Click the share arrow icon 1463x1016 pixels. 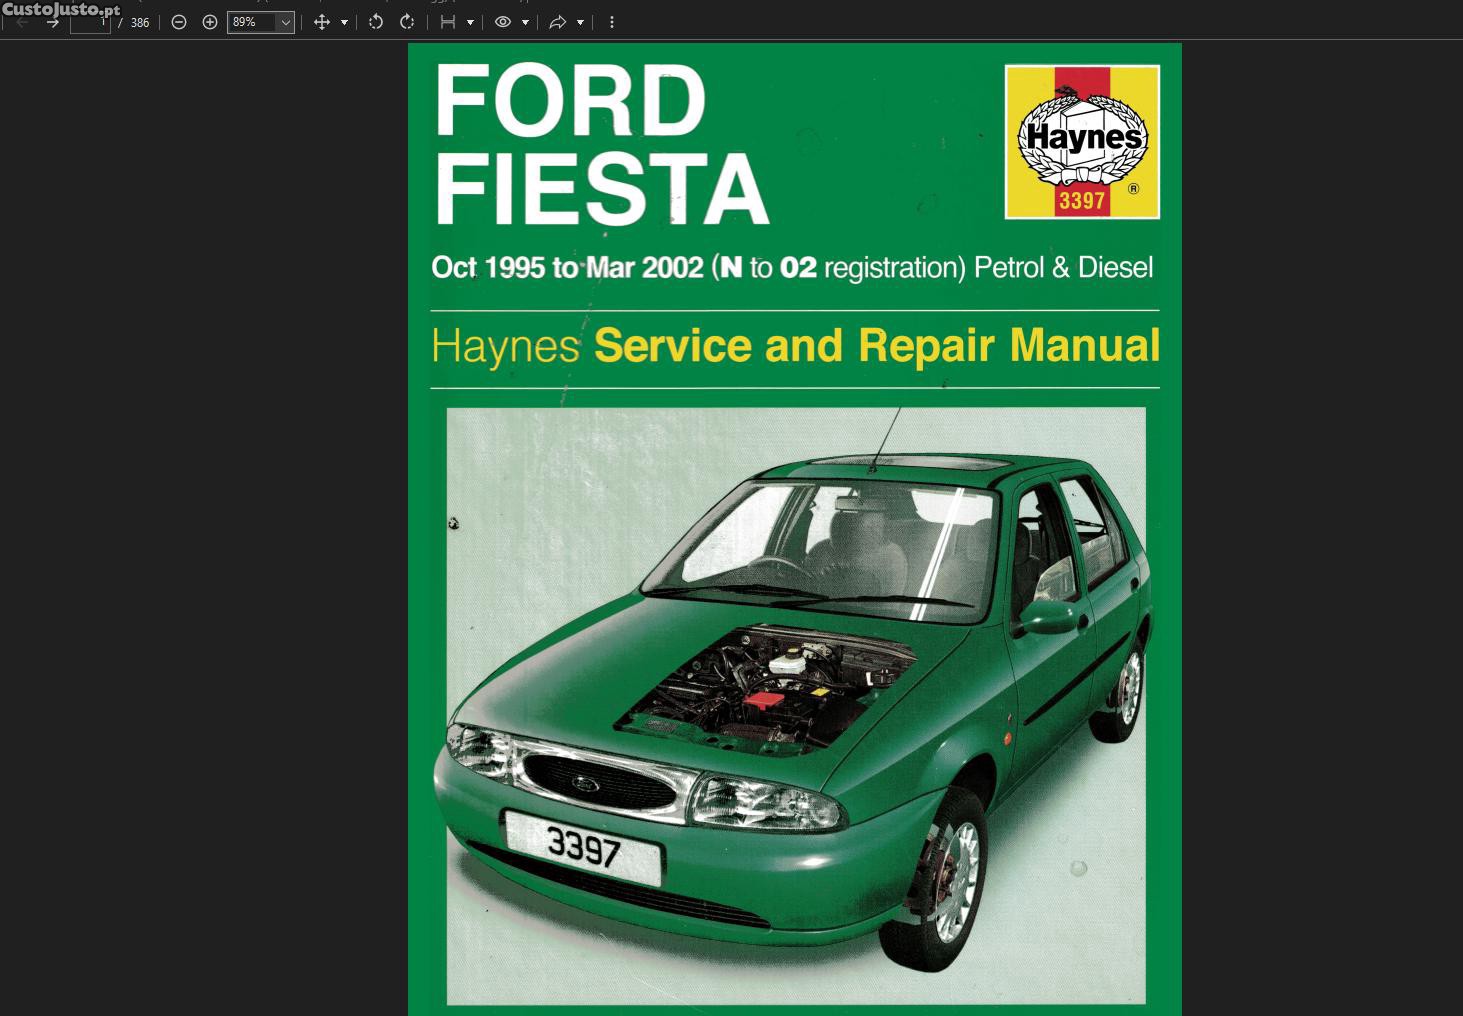[x=558, y=22]
